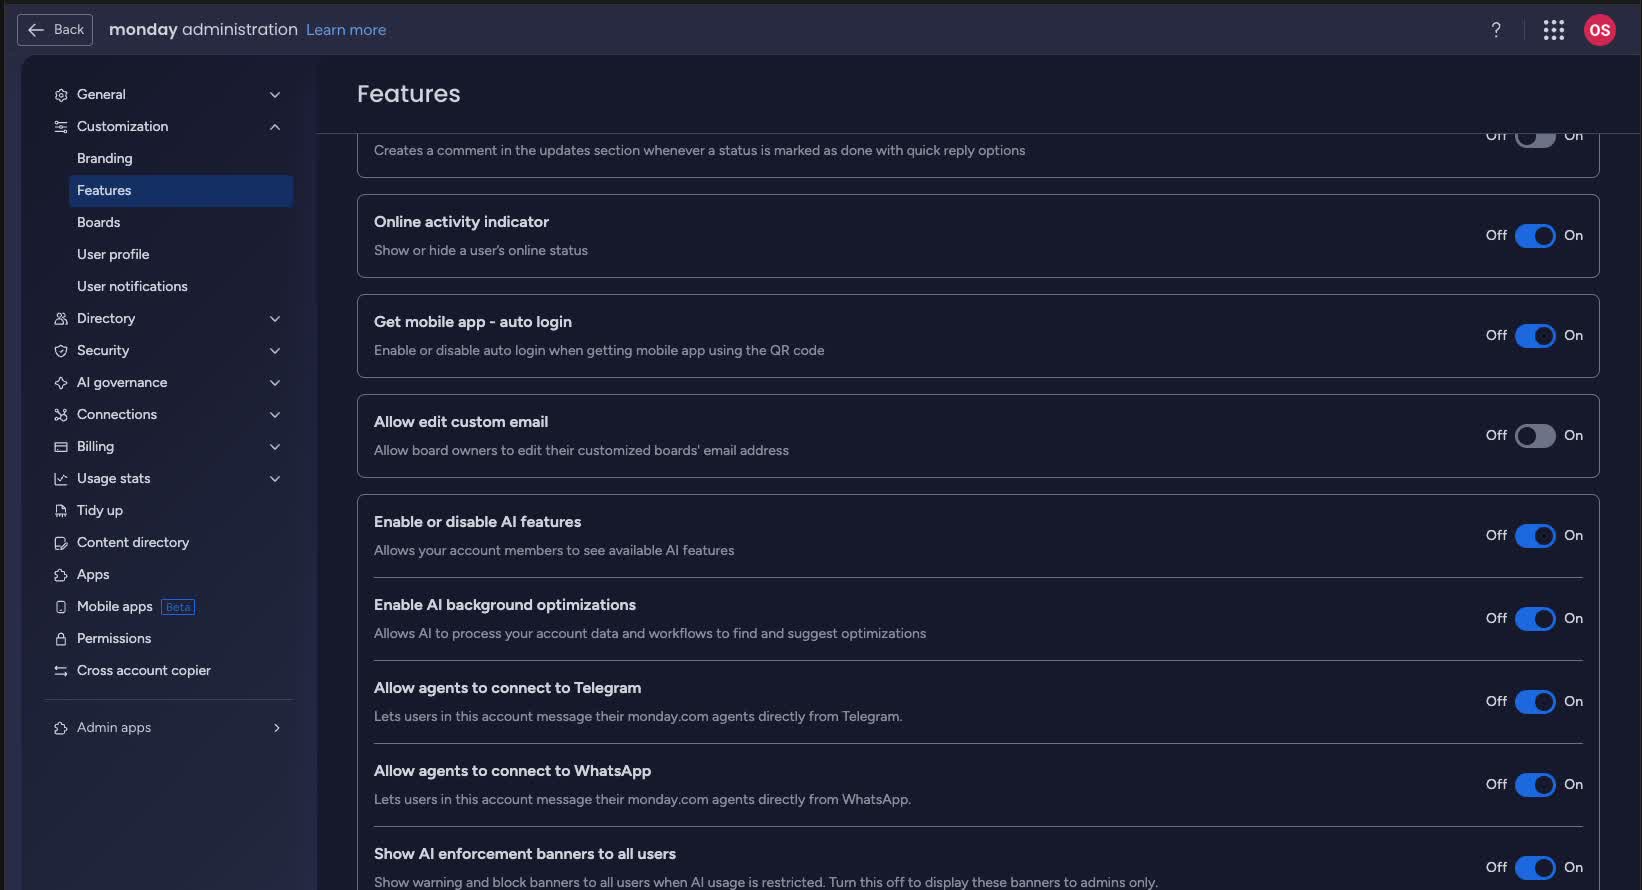Viewport: 1642px width, 890px height.
Task: Click the Billing card icon
Action: tap(61, 447)
